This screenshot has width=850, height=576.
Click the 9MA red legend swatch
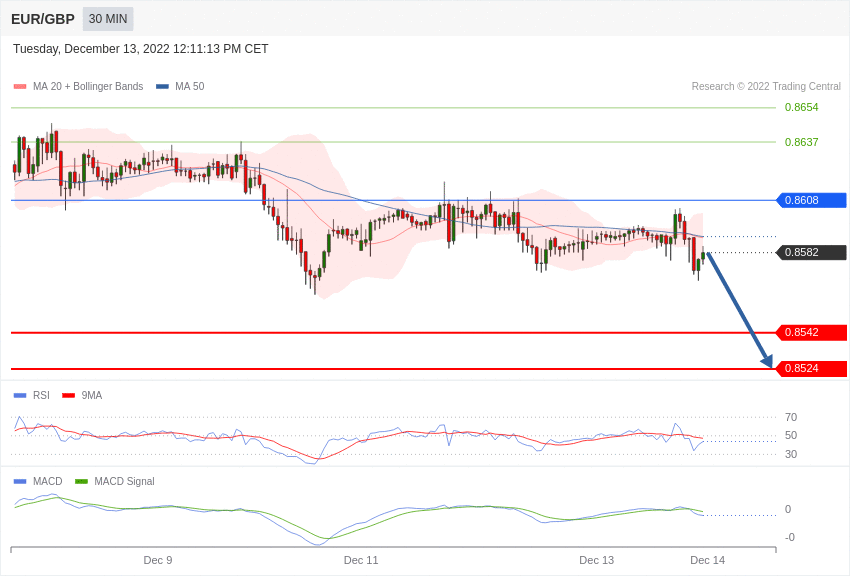(x=68, y=396)
